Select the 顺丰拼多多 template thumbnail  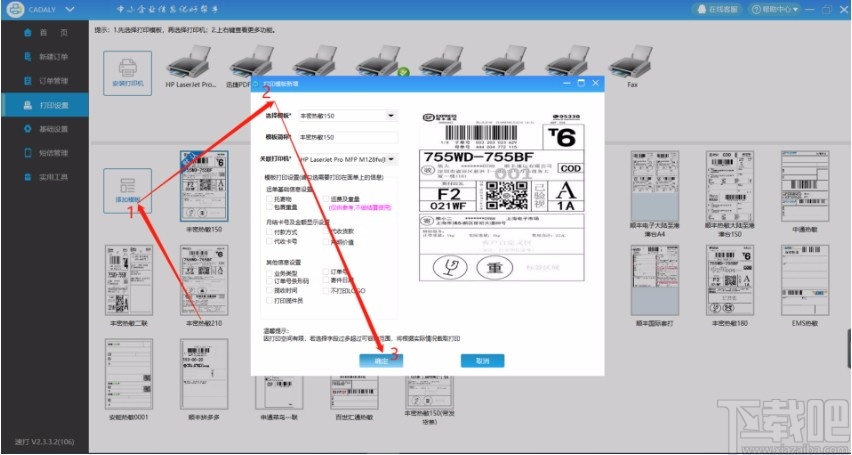pos(204,374)
